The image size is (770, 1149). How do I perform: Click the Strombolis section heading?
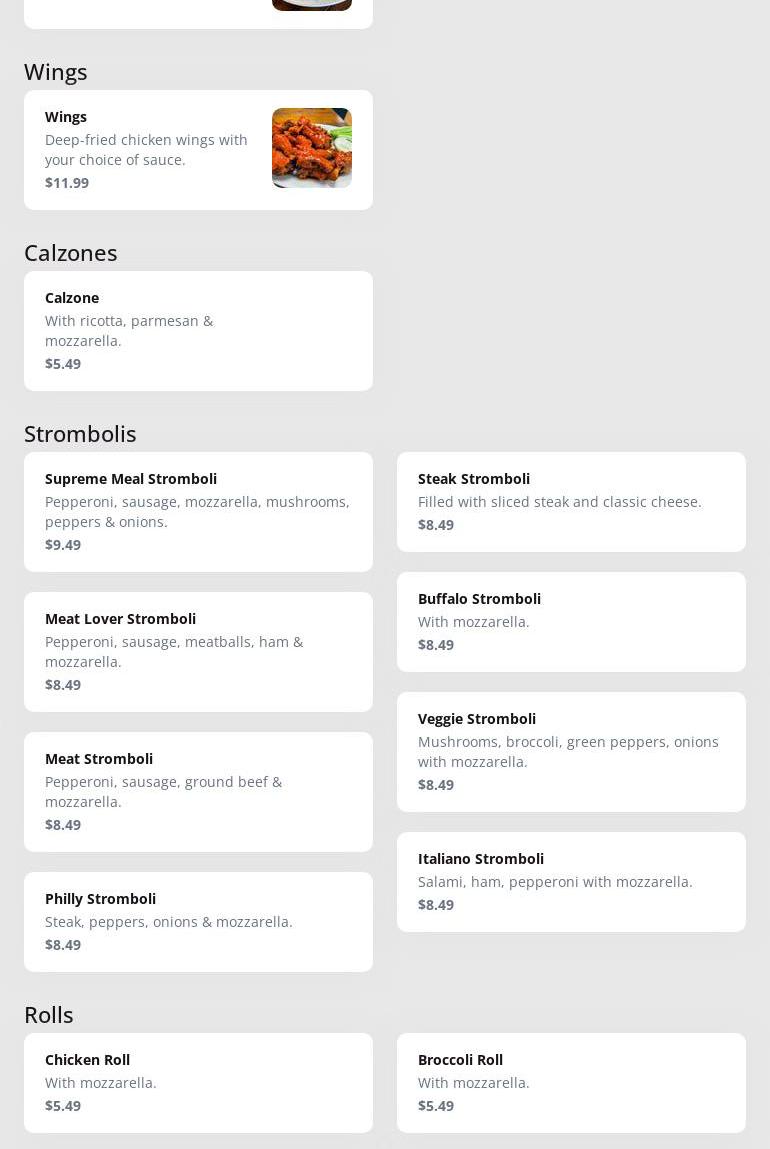pyautogui.click(x=80, y=434)
